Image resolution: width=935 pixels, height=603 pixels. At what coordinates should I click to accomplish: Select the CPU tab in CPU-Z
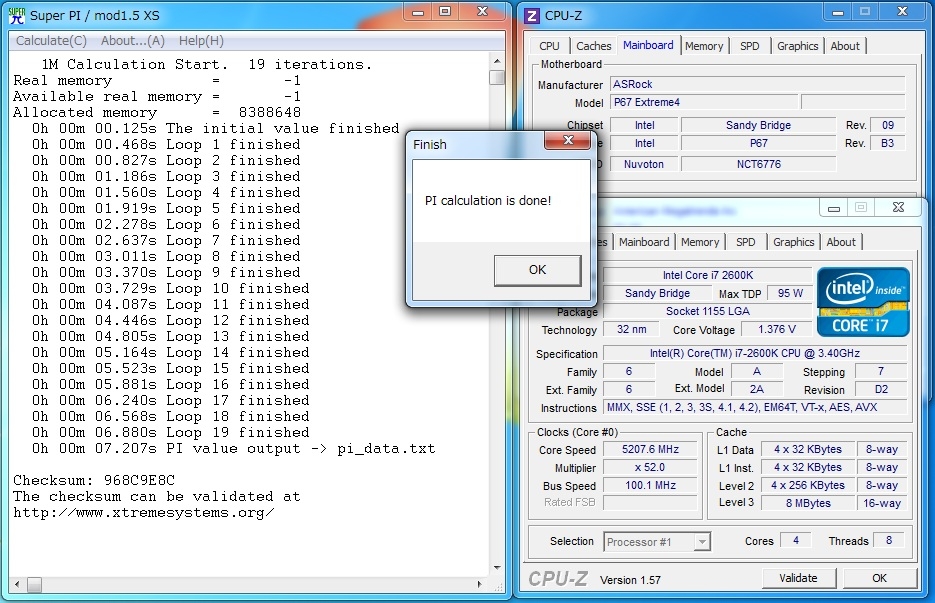[549, 46]
